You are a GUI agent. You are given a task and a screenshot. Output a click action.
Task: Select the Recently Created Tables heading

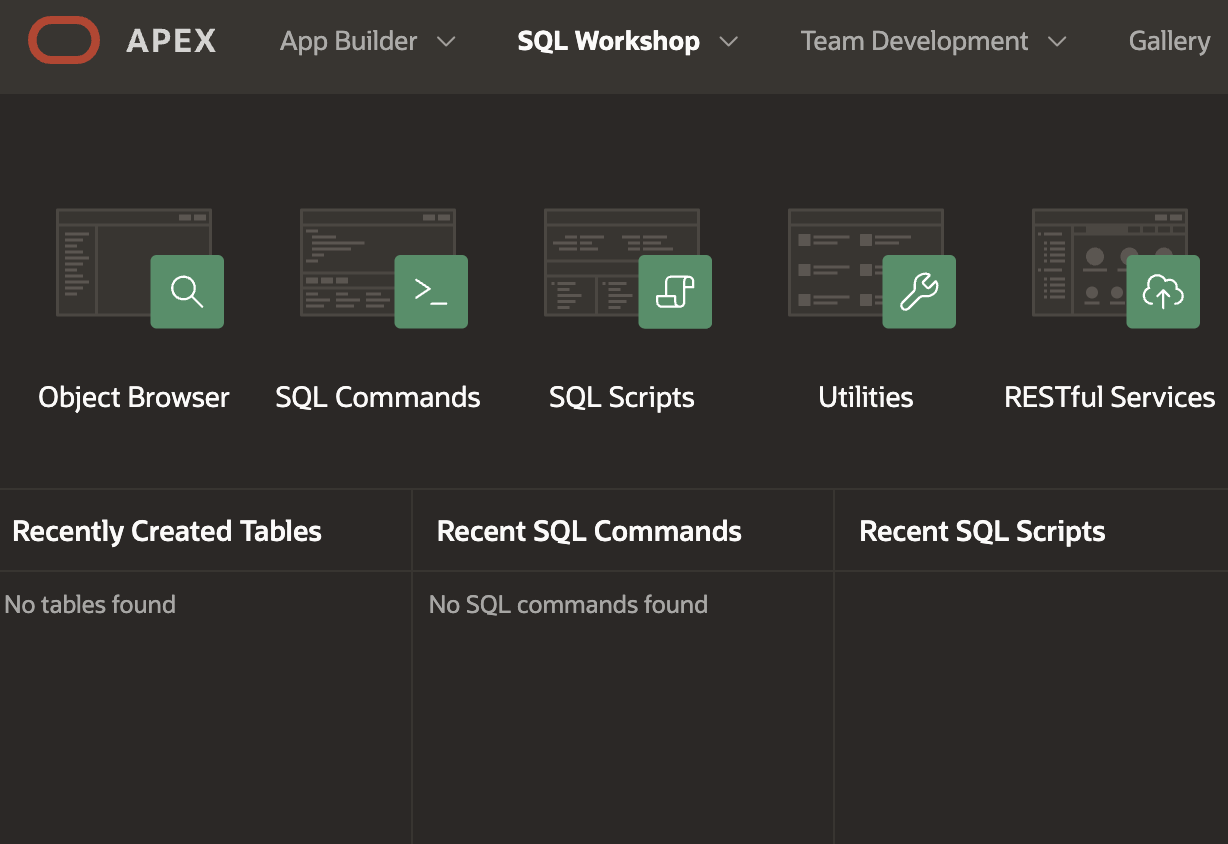click(167, 531)
